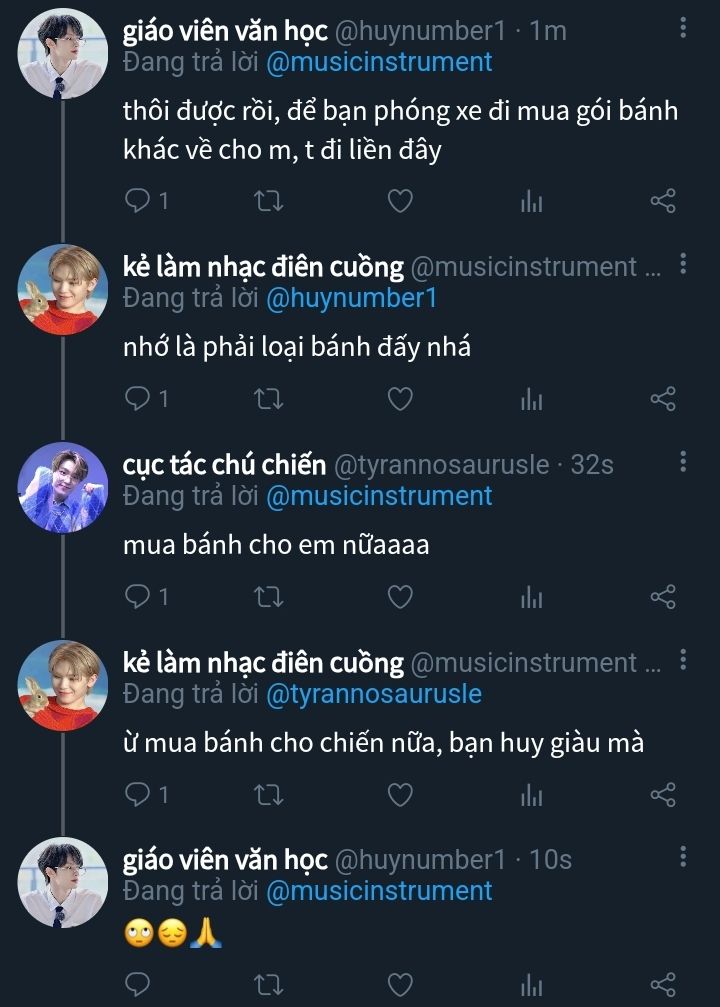
Task: Retweet the "thôi được rồi" tweet
Action: pyautogui.click(x=269, y=201)
